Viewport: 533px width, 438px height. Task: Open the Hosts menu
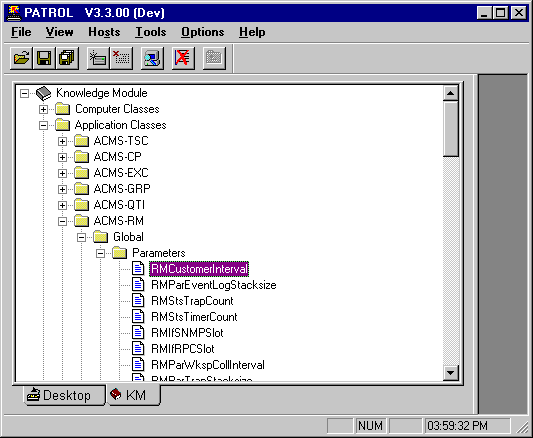pos(104,32)
